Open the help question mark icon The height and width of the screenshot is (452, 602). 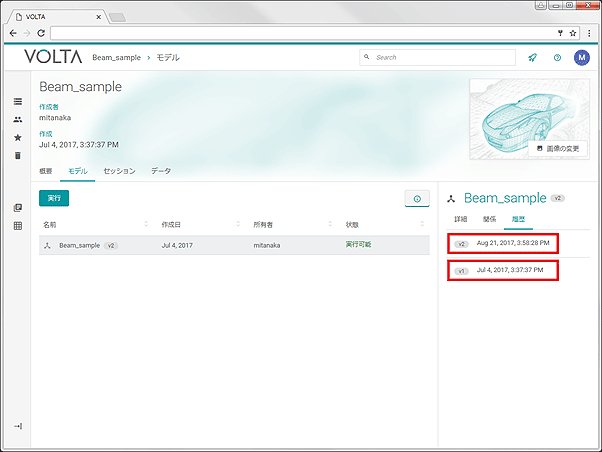(557, 58)
